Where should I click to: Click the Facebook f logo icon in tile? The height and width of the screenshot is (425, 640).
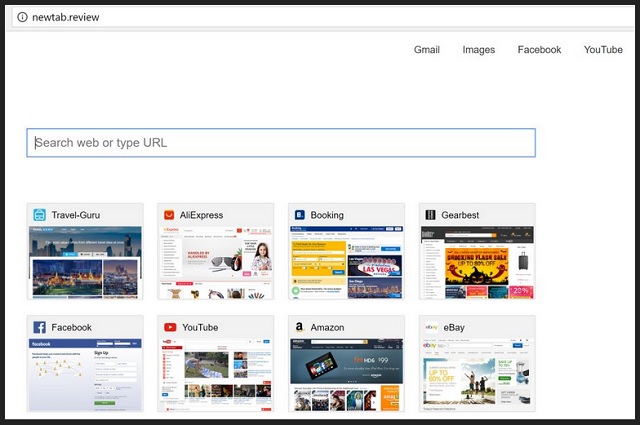click(x=39, y=327)
